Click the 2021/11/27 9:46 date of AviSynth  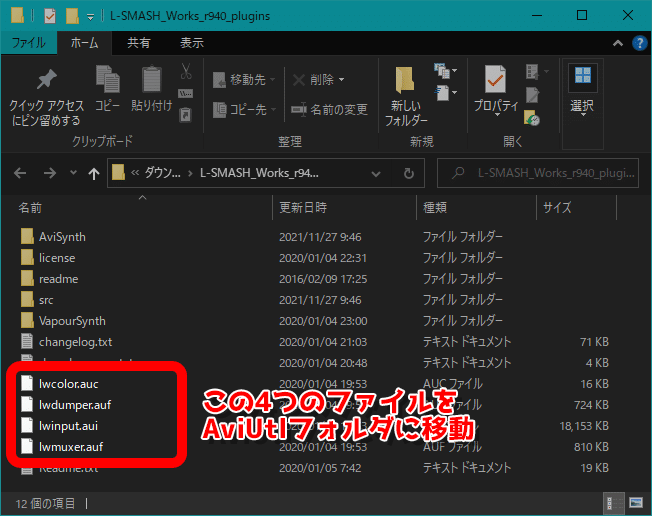click(320, 237)
